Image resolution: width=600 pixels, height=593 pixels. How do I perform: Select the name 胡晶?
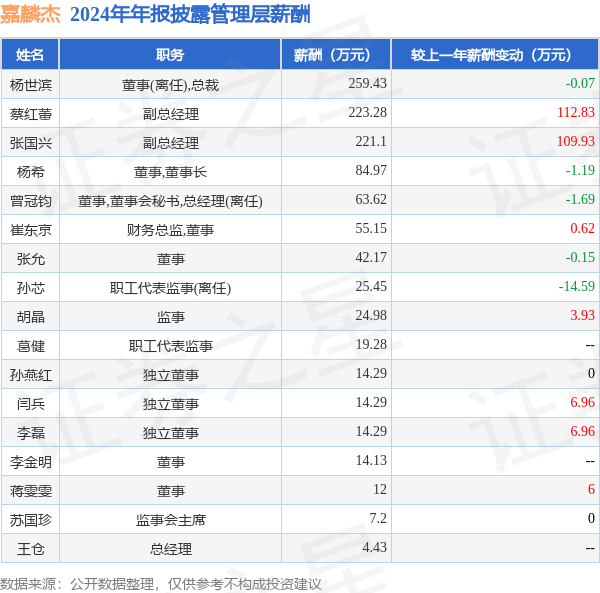(x=31, y=317)
